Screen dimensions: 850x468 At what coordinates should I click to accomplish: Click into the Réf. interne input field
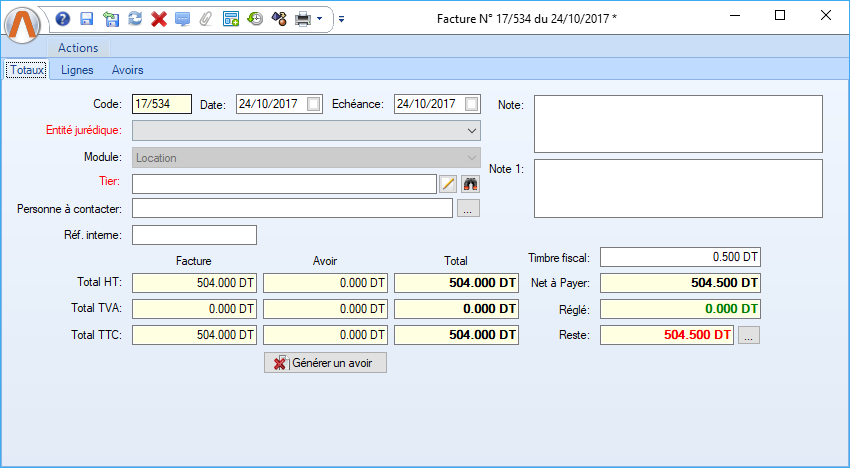pos(194,235)
